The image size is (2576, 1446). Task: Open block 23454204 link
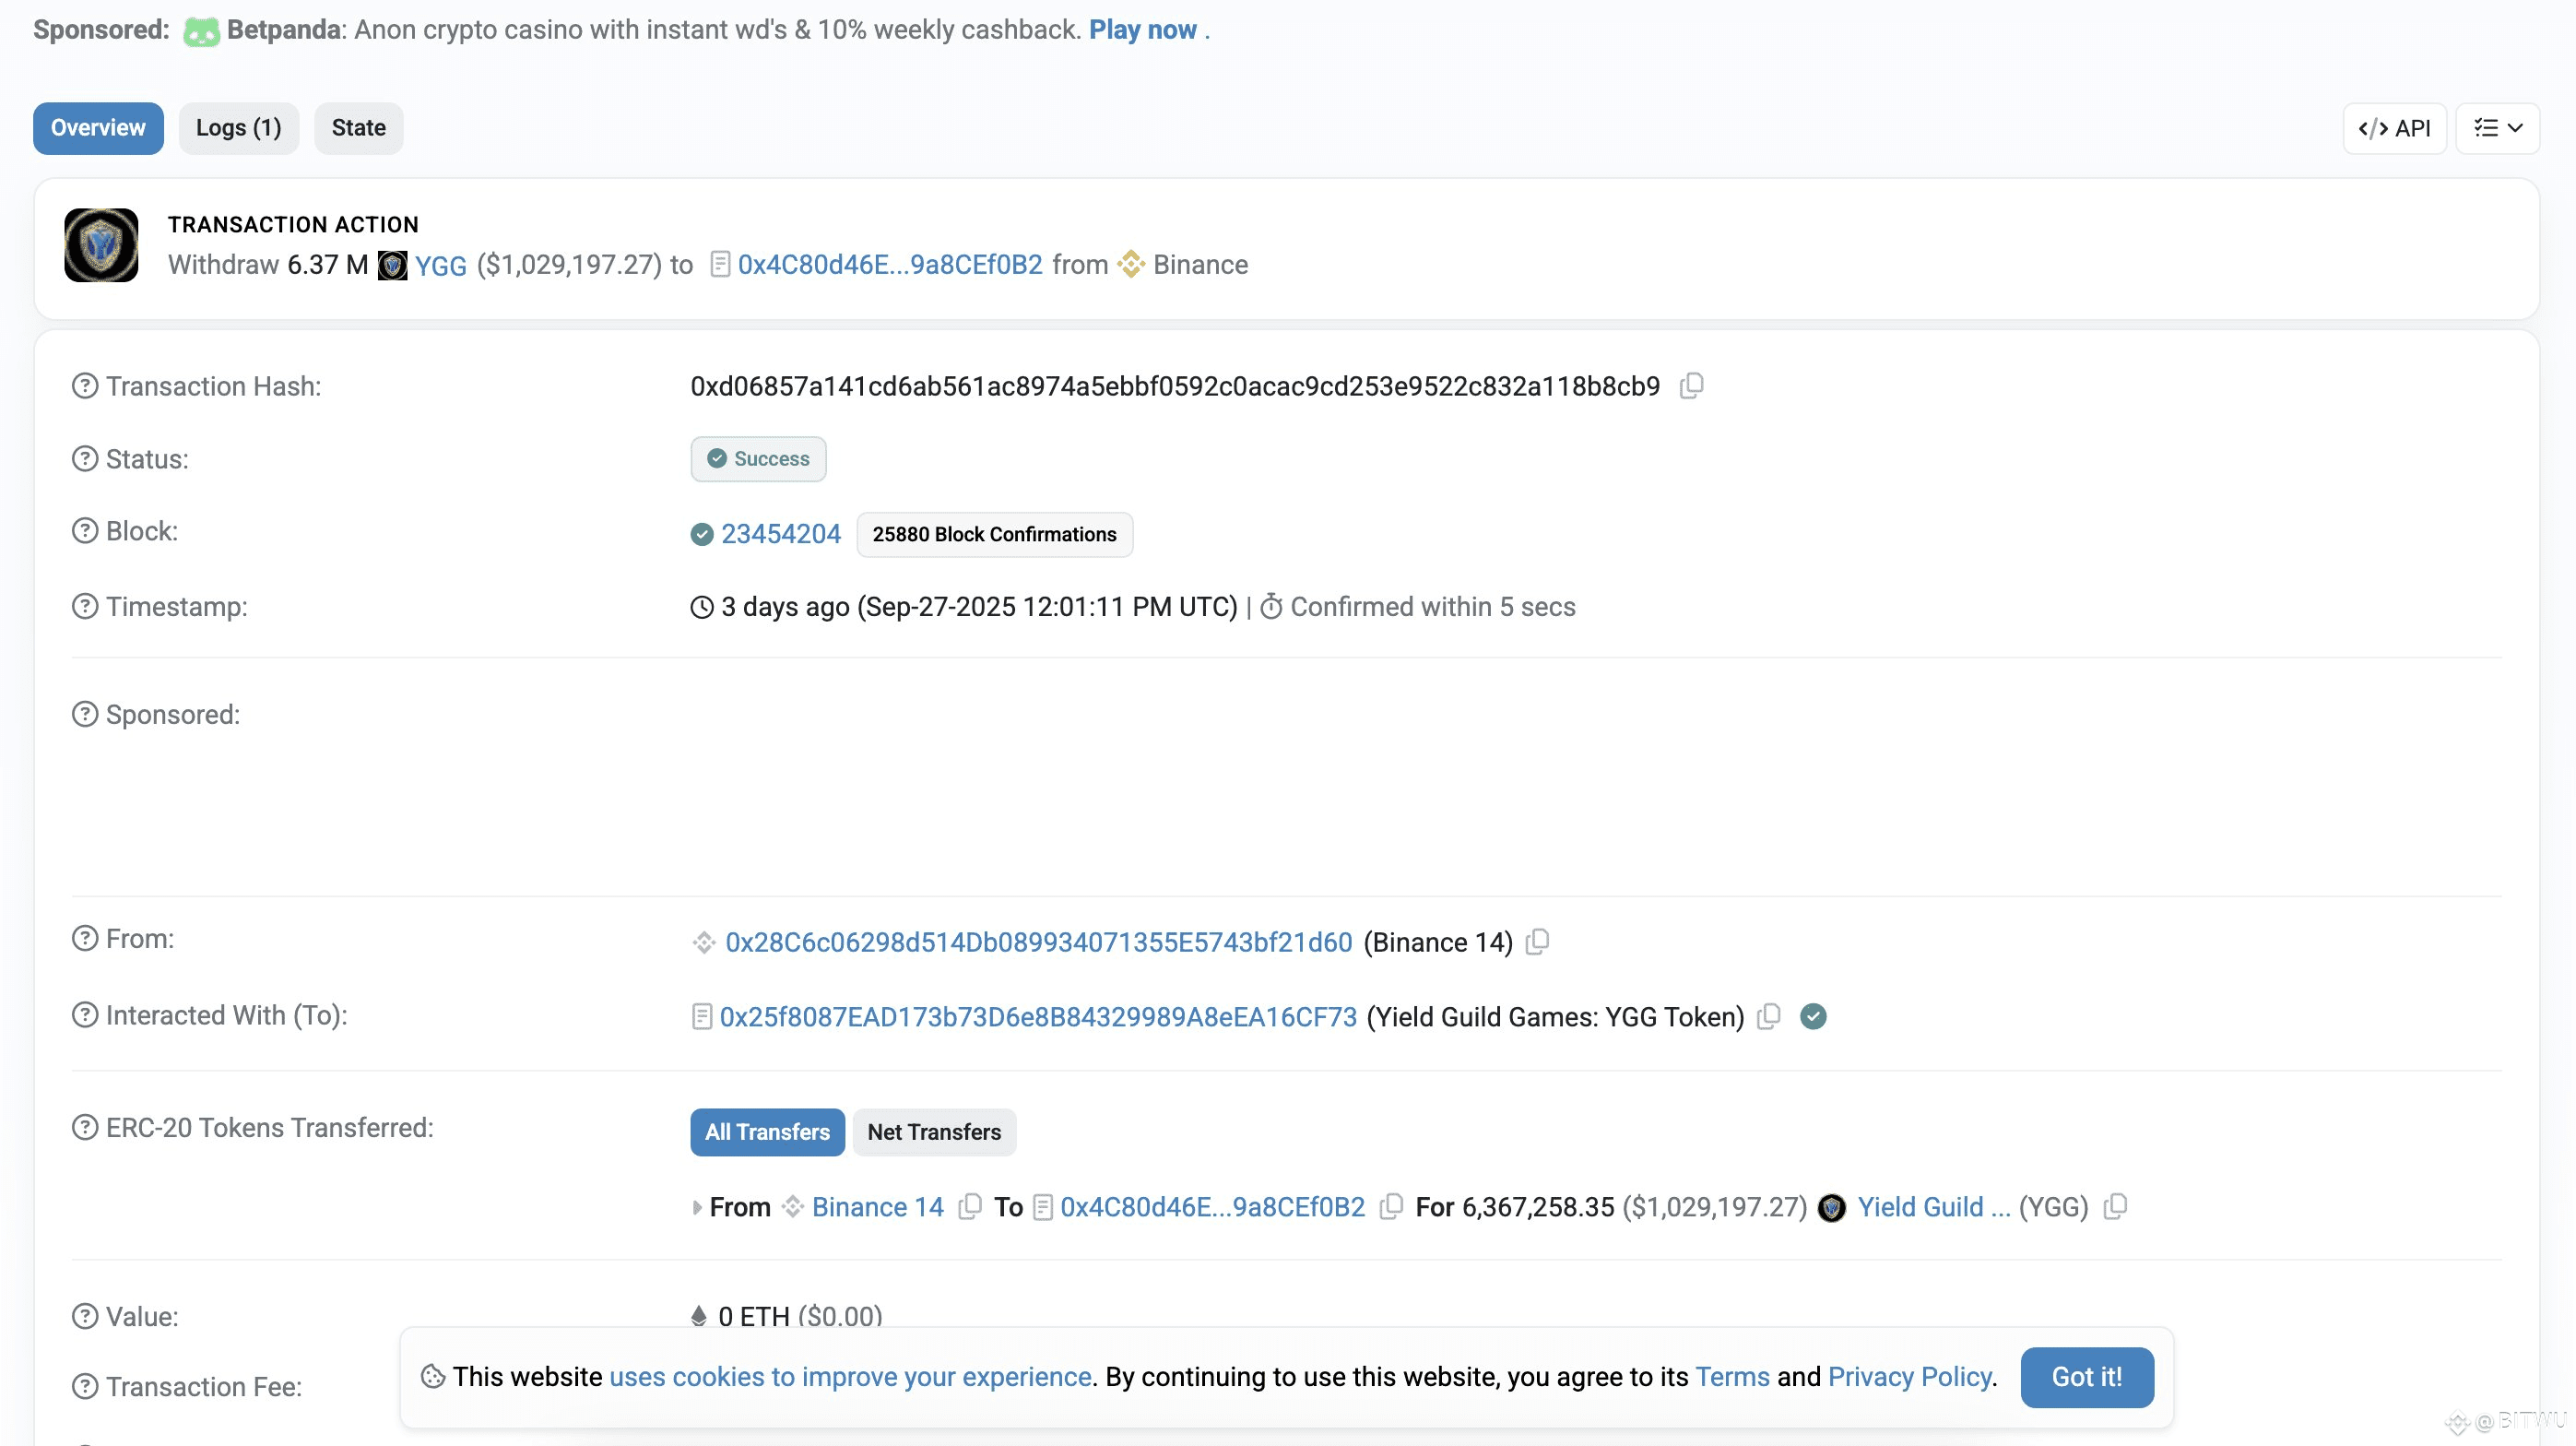point(780,534)
